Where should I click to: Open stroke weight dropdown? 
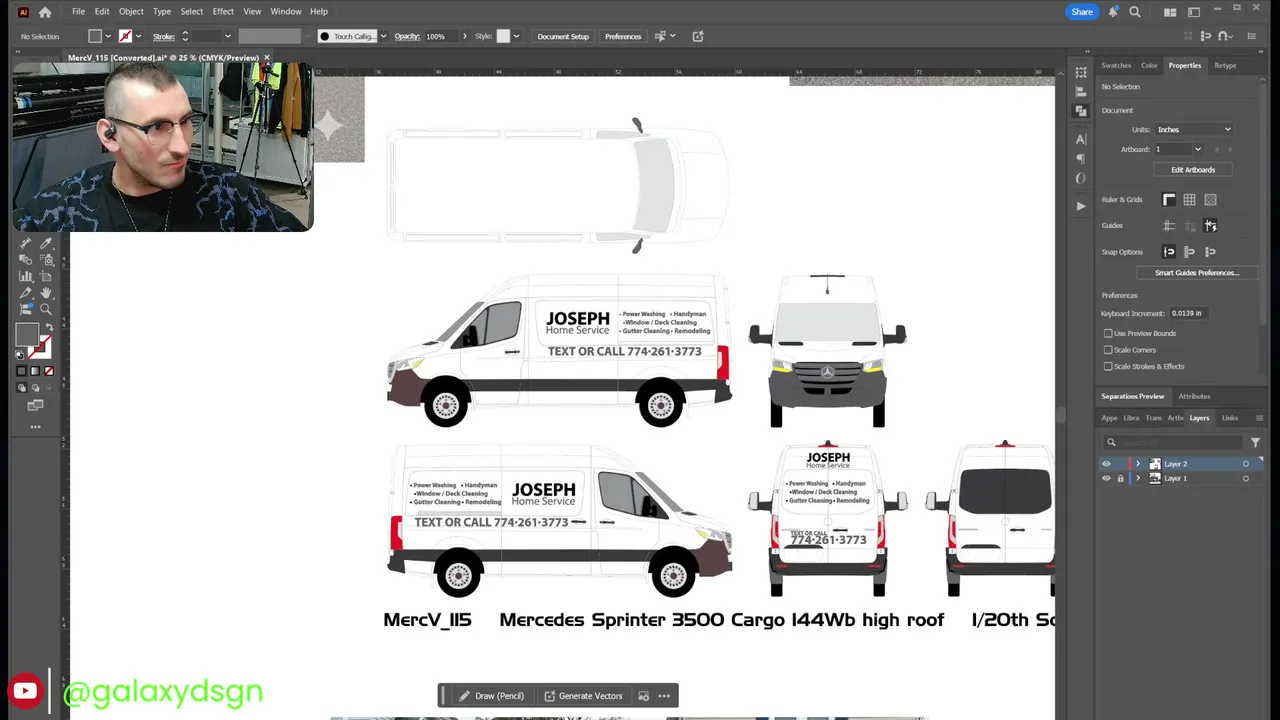coord(228,36)
